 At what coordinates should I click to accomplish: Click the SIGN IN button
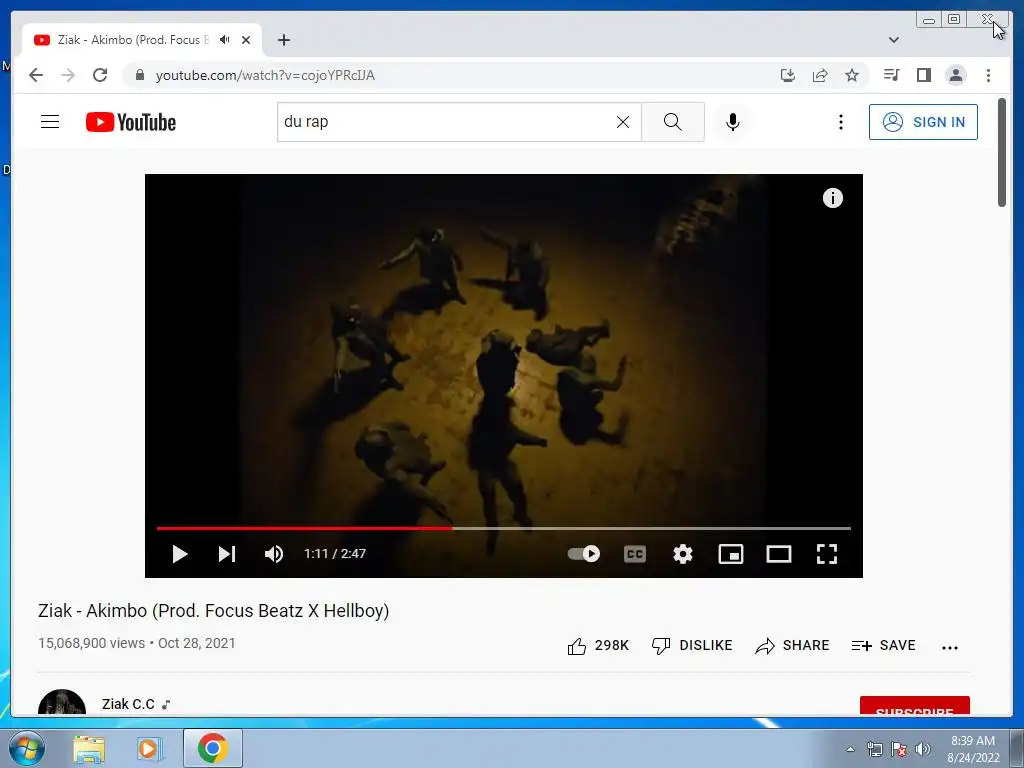point(923,122)
